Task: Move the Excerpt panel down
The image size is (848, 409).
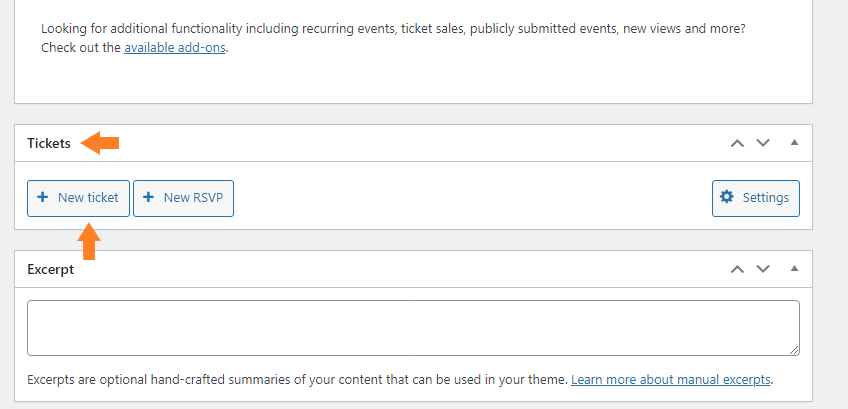Action: [763, 269]
